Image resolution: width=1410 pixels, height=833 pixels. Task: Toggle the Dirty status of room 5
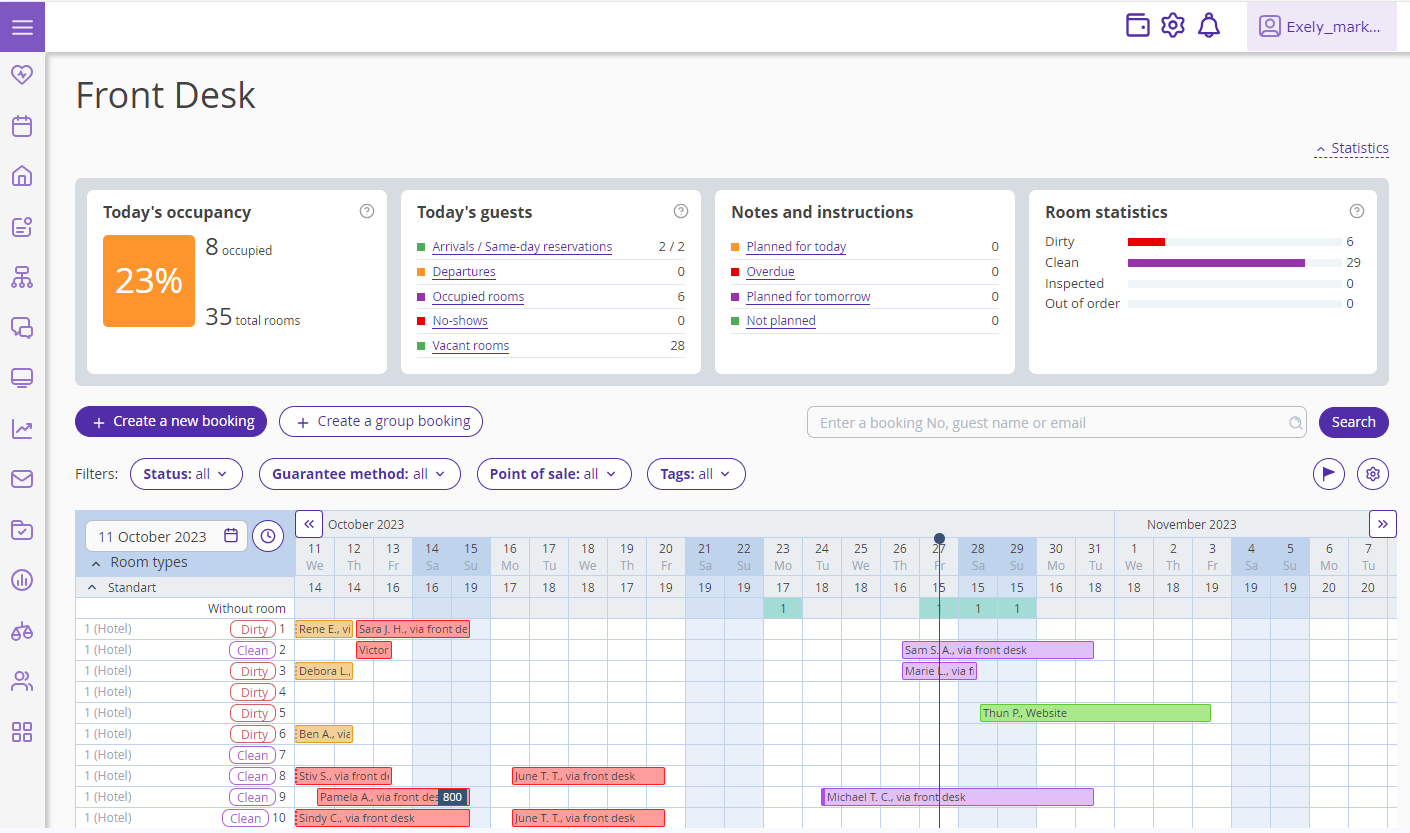point(254,713)
